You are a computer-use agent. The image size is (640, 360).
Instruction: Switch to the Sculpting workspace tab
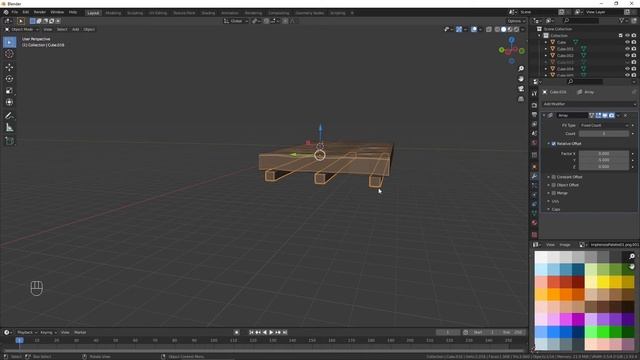pyautogui.click(x=135, y=13)
